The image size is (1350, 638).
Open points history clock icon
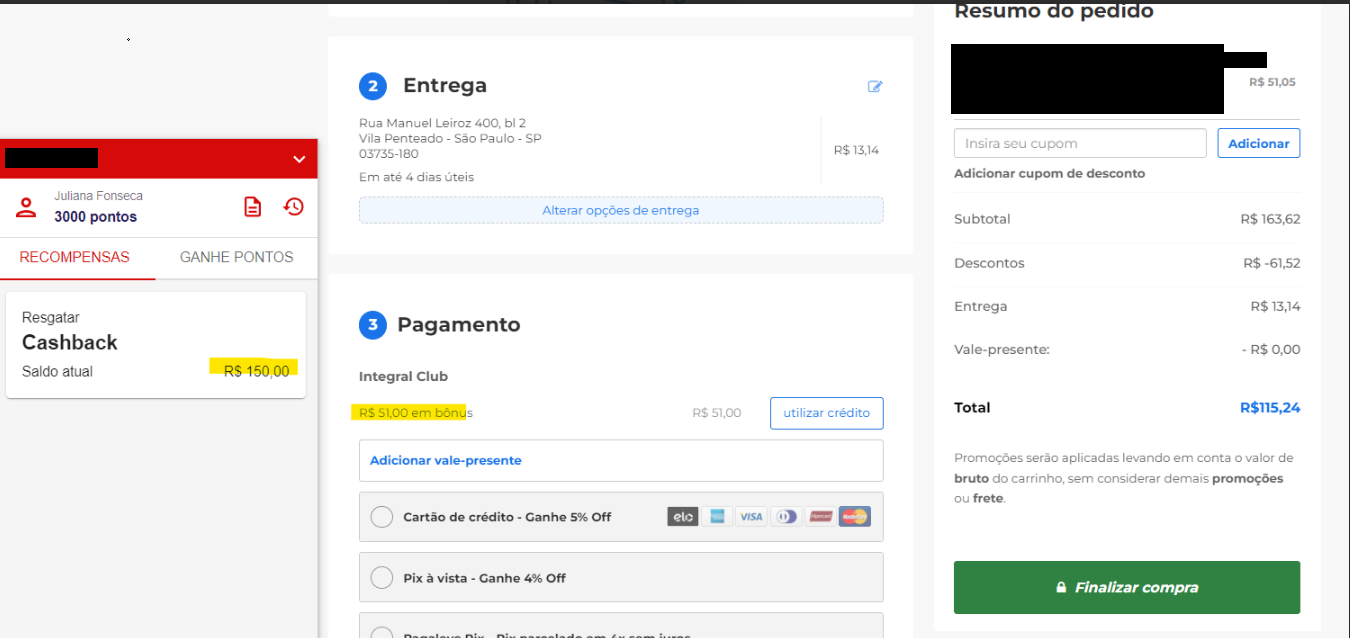point(293,207)
